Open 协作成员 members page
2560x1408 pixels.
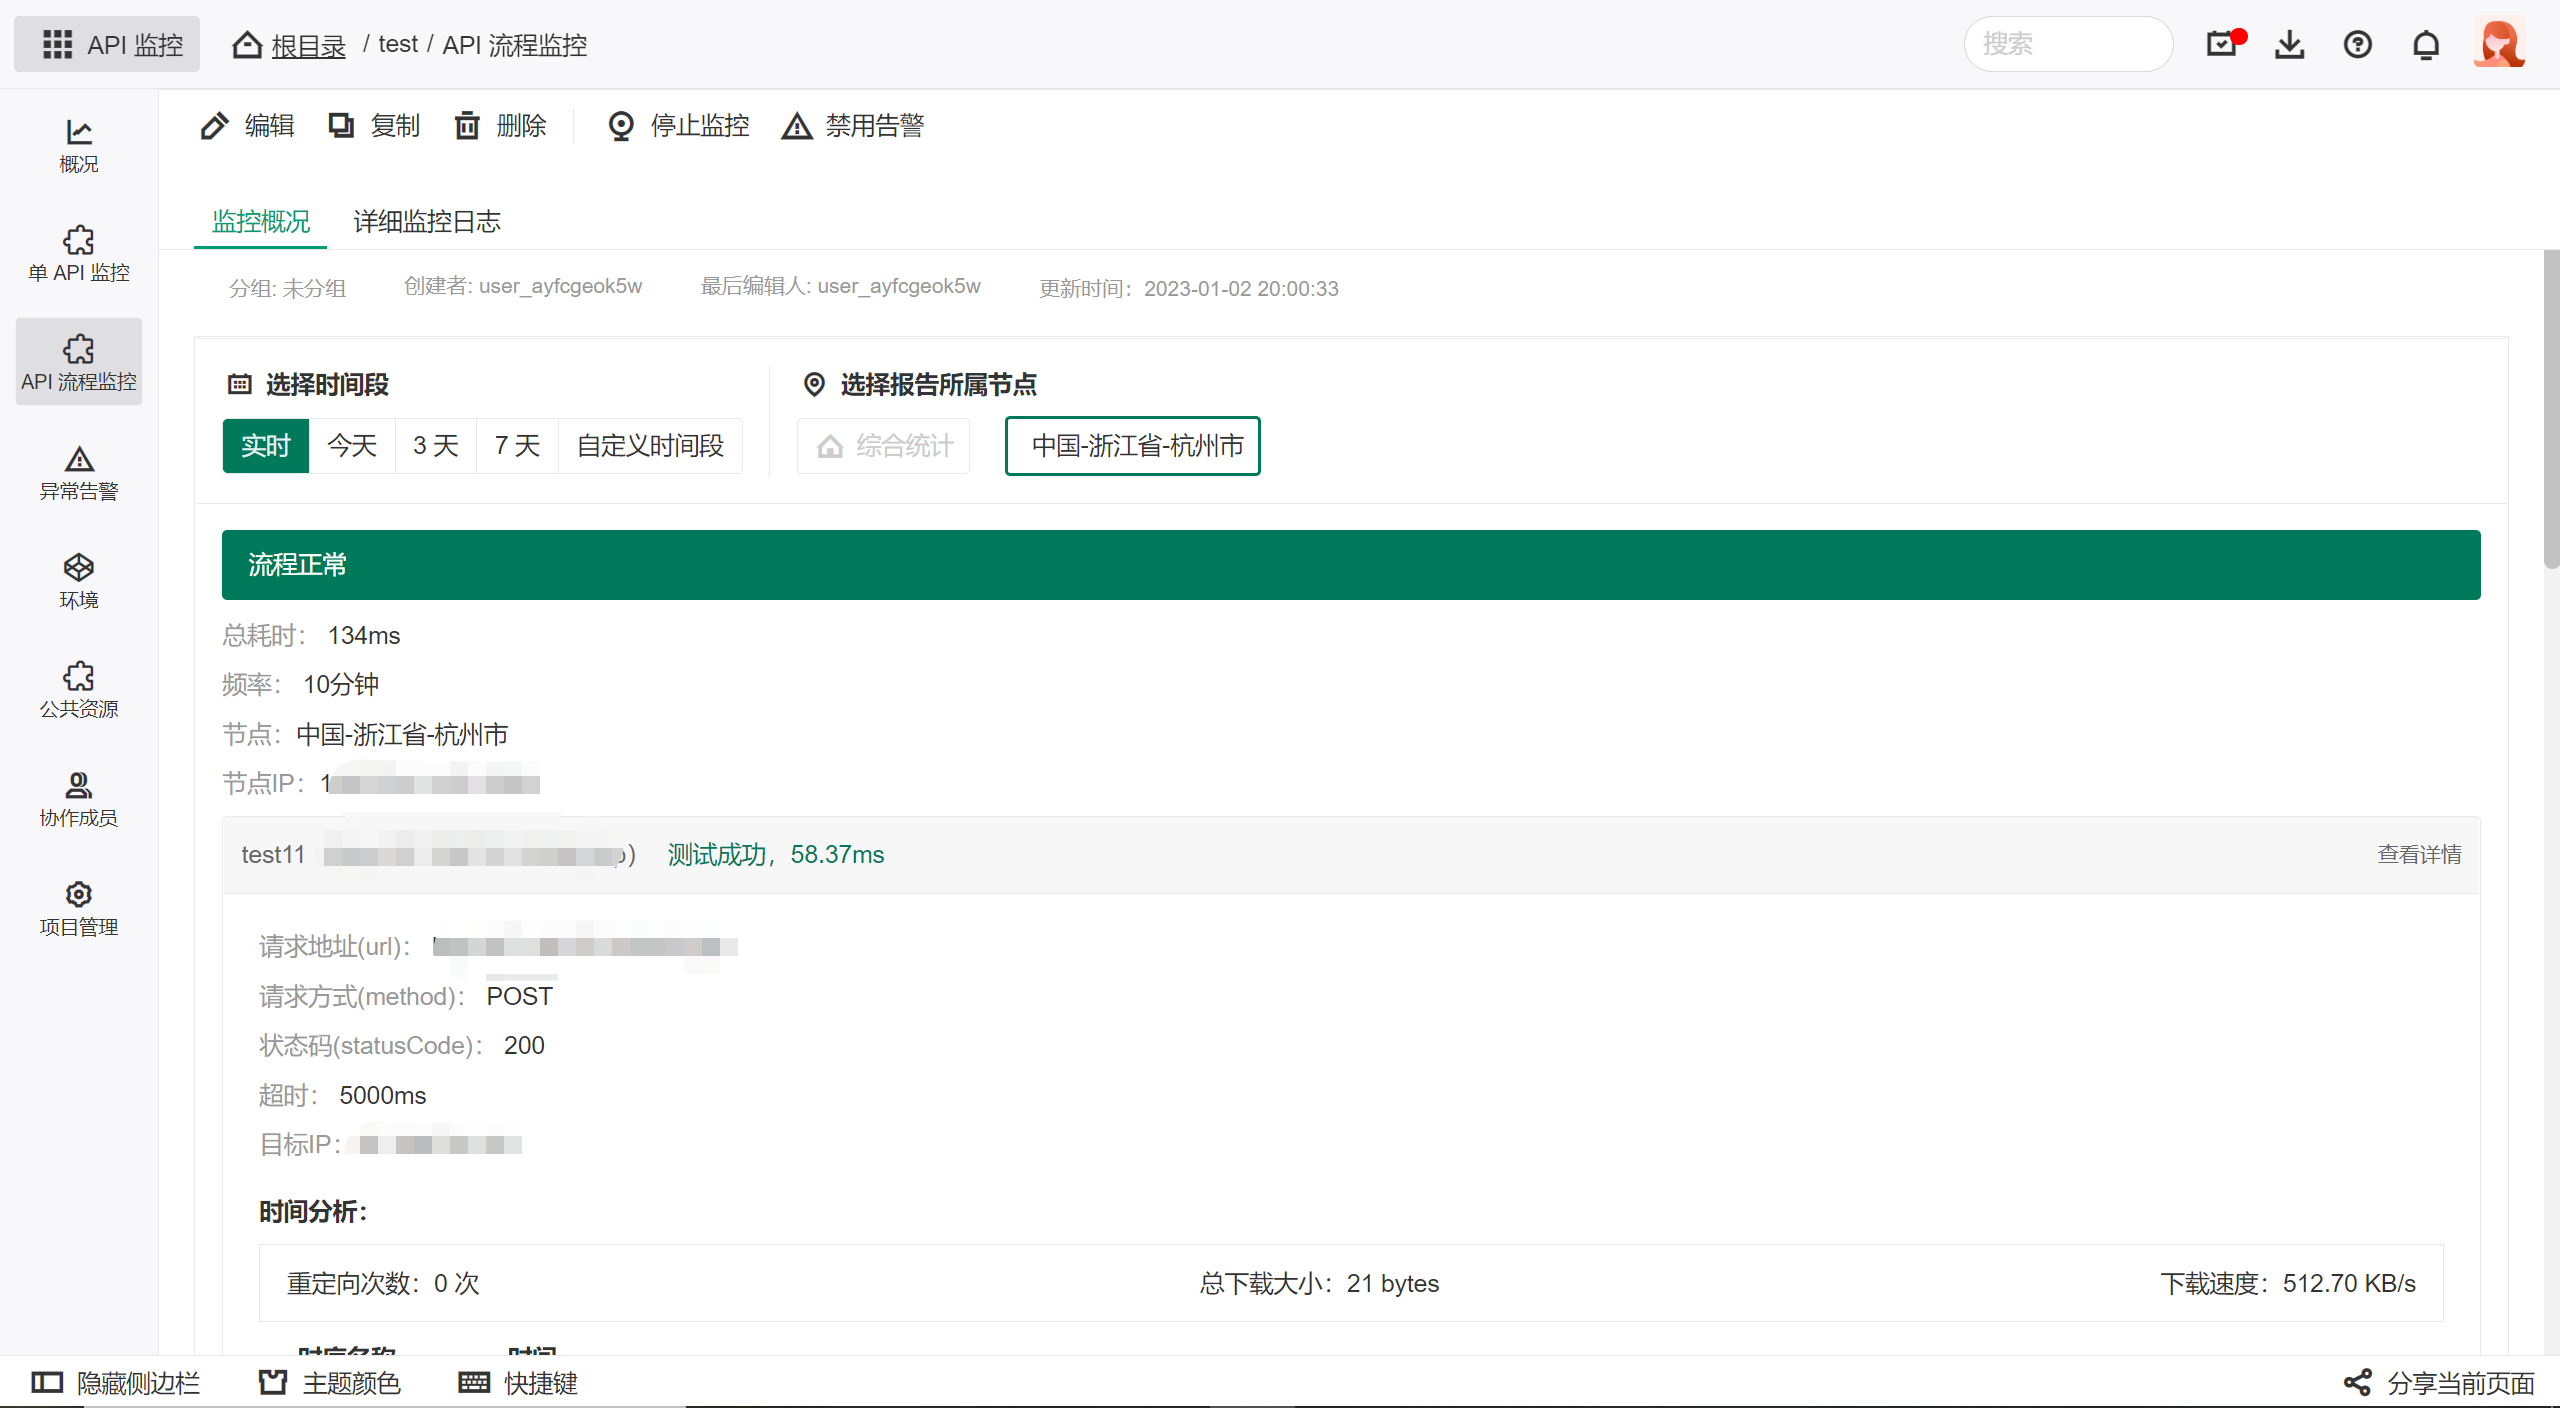click(78, 799)
